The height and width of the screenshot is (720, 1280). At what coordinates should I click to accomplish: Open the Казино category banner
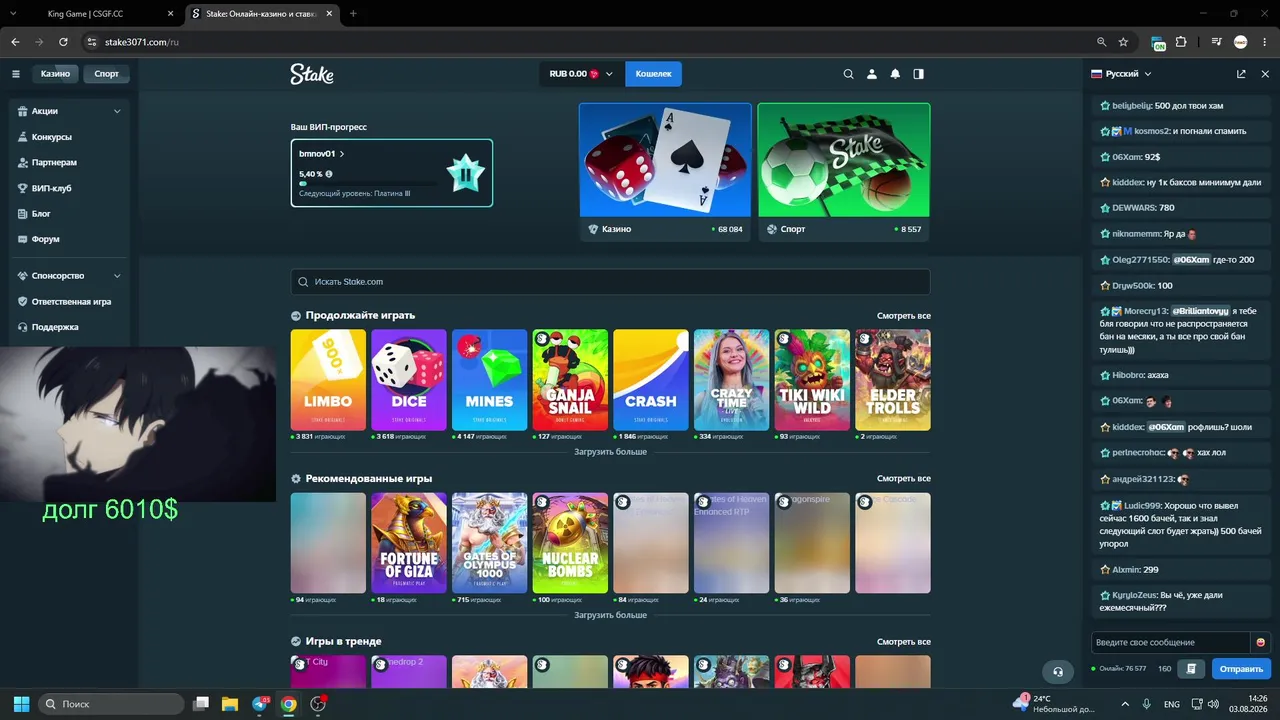click(x=665, y=172)
